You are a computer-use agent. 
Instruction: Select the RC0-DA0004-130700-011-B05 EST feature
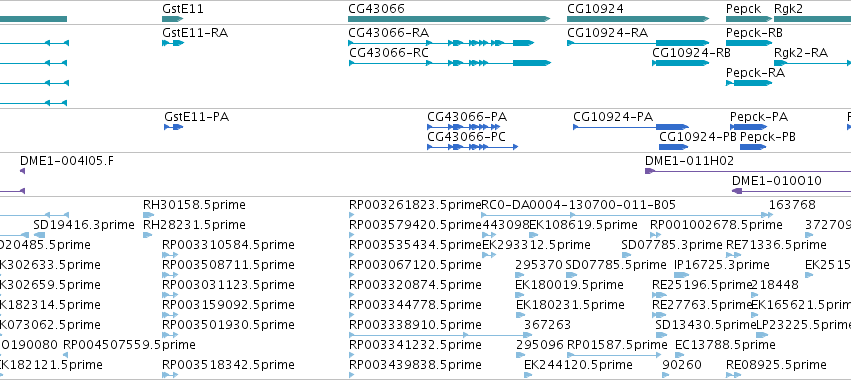(624, 215)
